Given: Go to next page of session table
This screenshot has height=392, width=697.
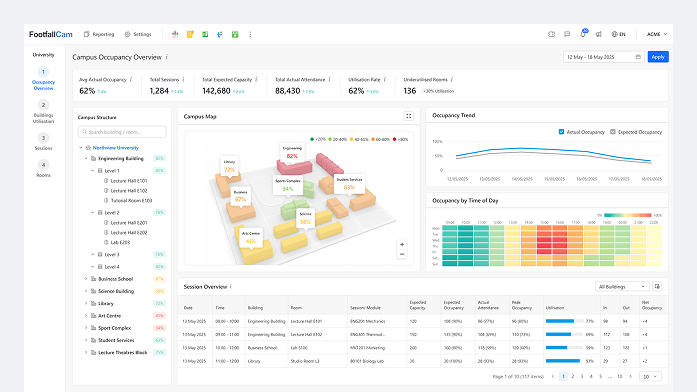Looking at the screenshot, I should tap(630, 376).
